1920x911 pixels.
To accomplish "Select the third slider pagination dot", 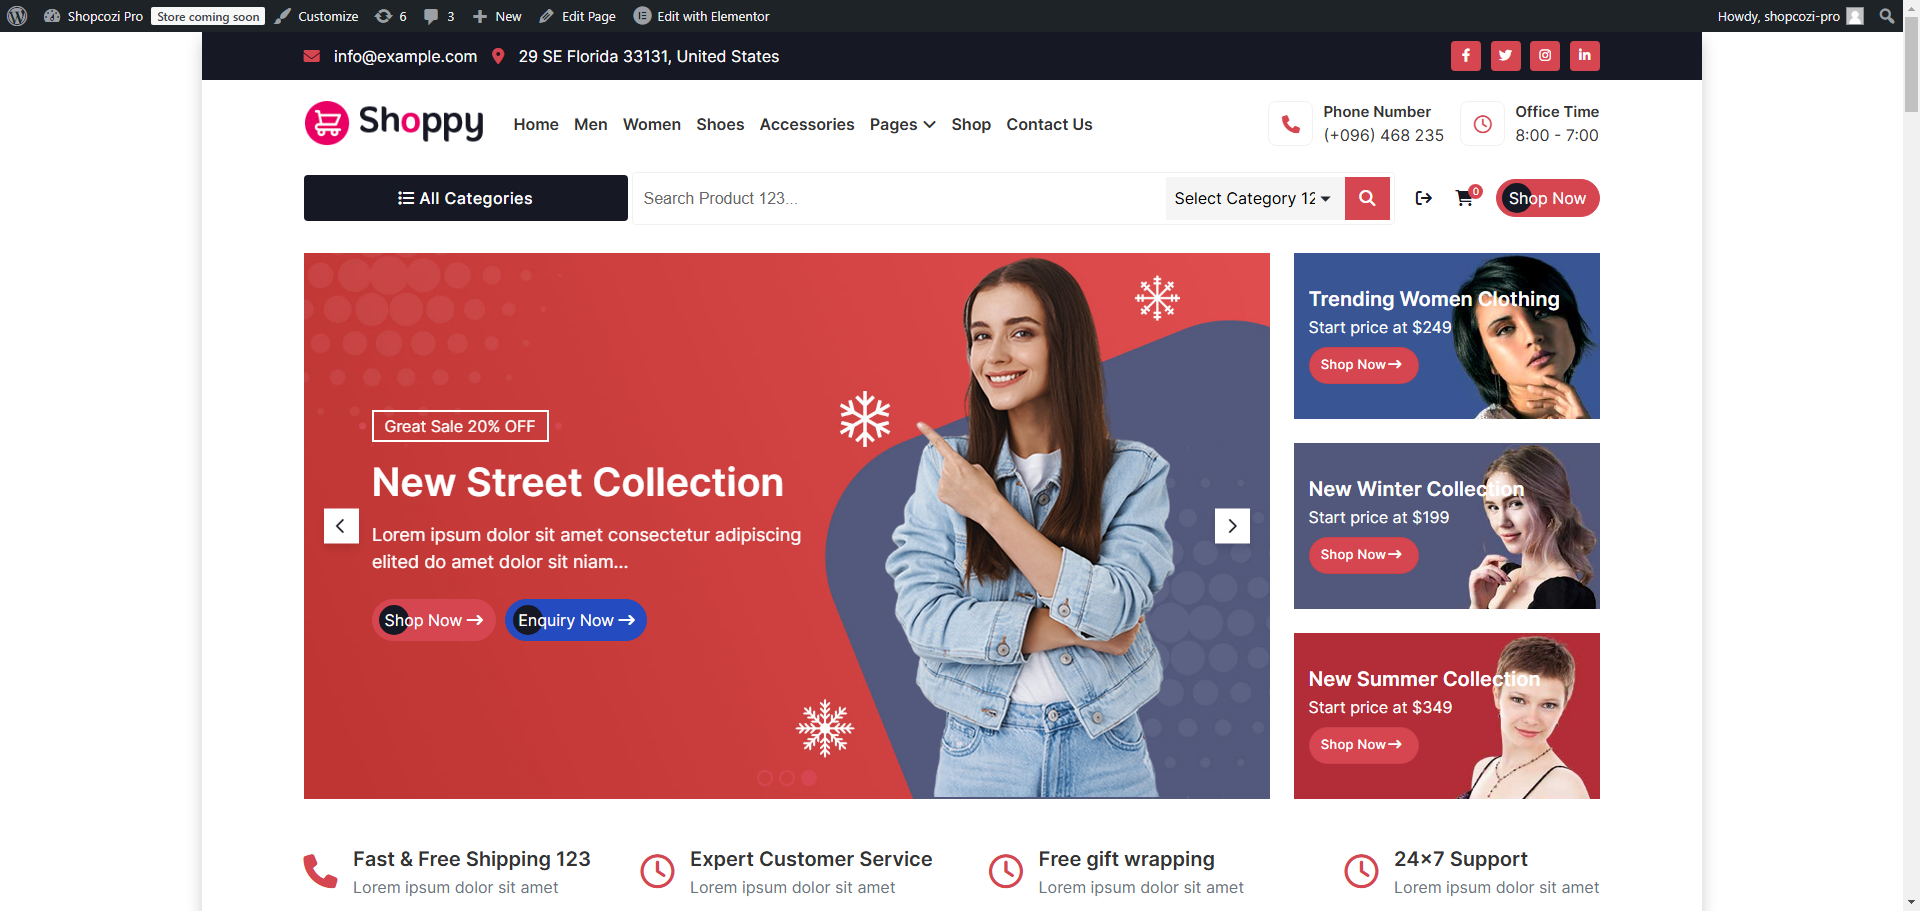I will pos(809,778).
